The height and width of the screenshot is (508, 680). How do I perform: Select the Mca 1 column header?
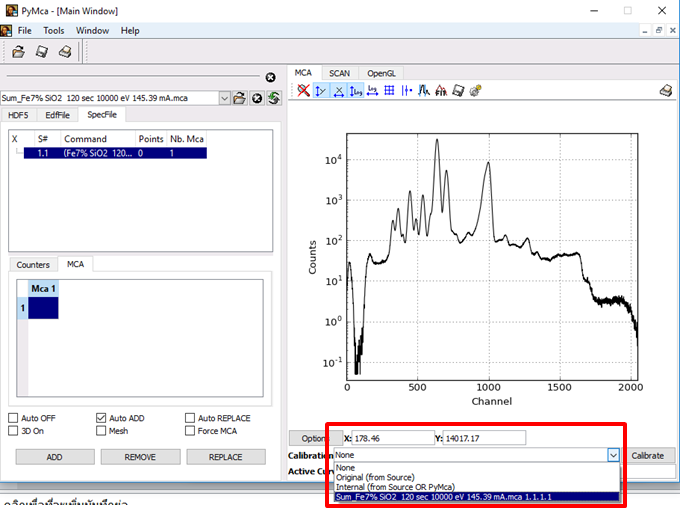point(43,288)
